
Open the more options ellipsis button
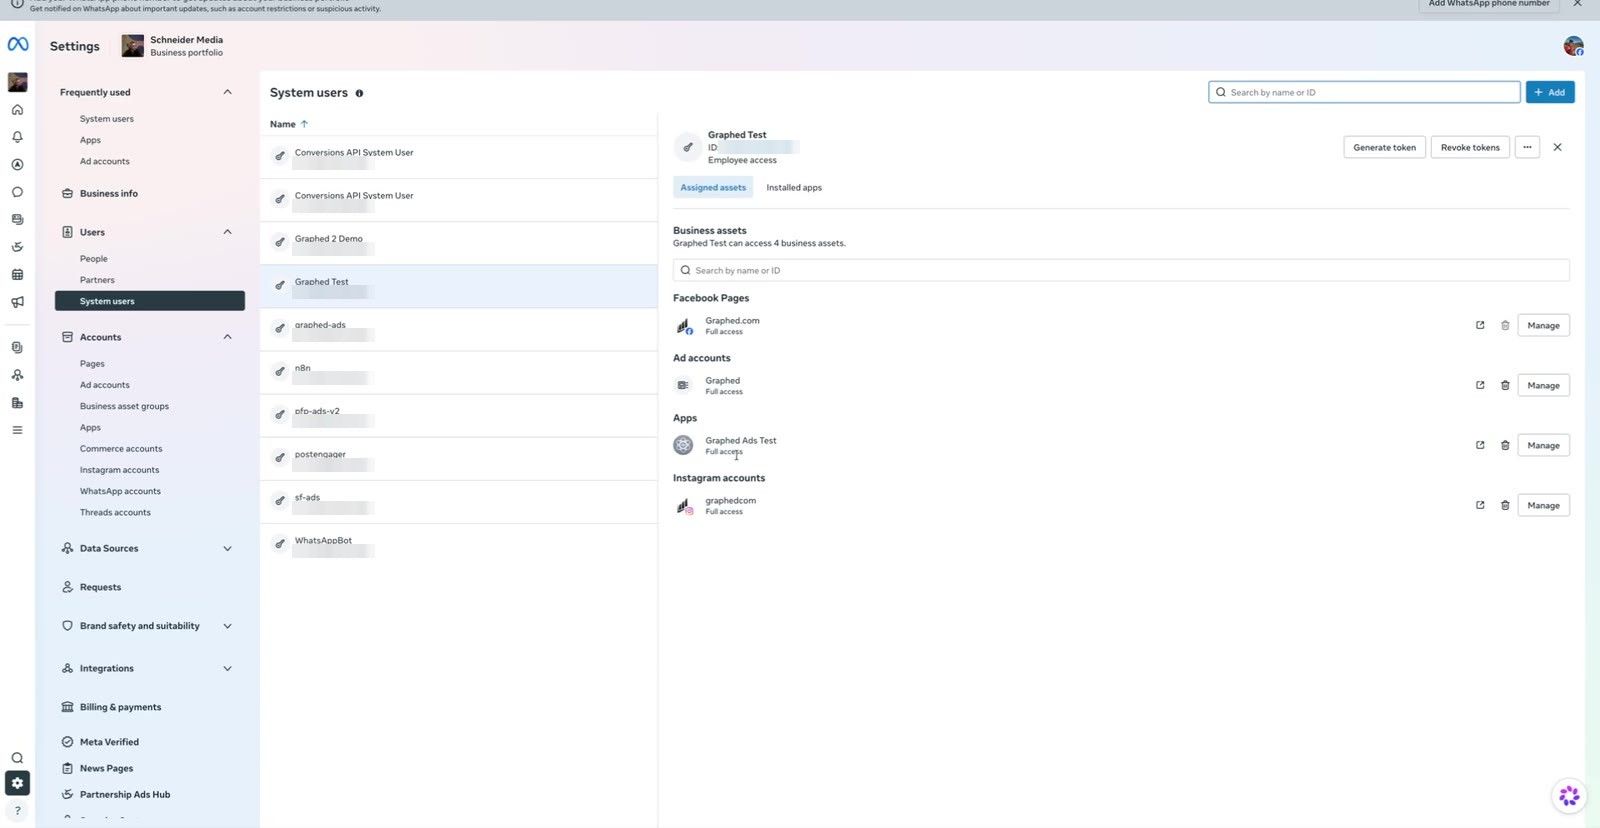(1527, 148)
